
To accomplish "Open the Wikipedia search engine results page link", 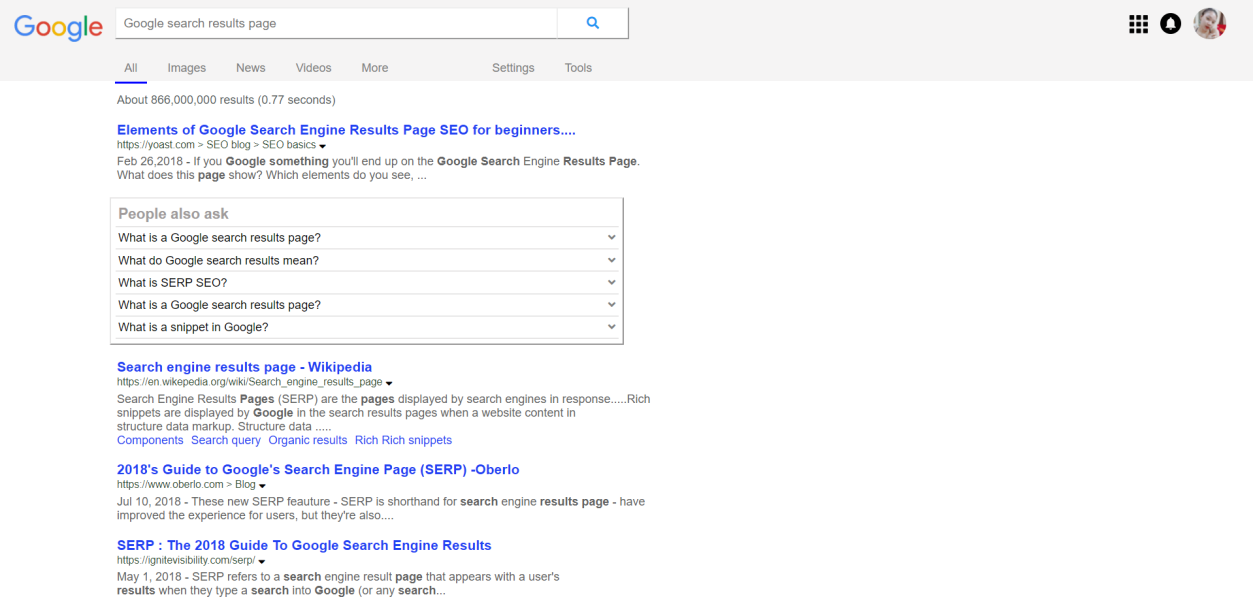I will (x=244, y=367).
